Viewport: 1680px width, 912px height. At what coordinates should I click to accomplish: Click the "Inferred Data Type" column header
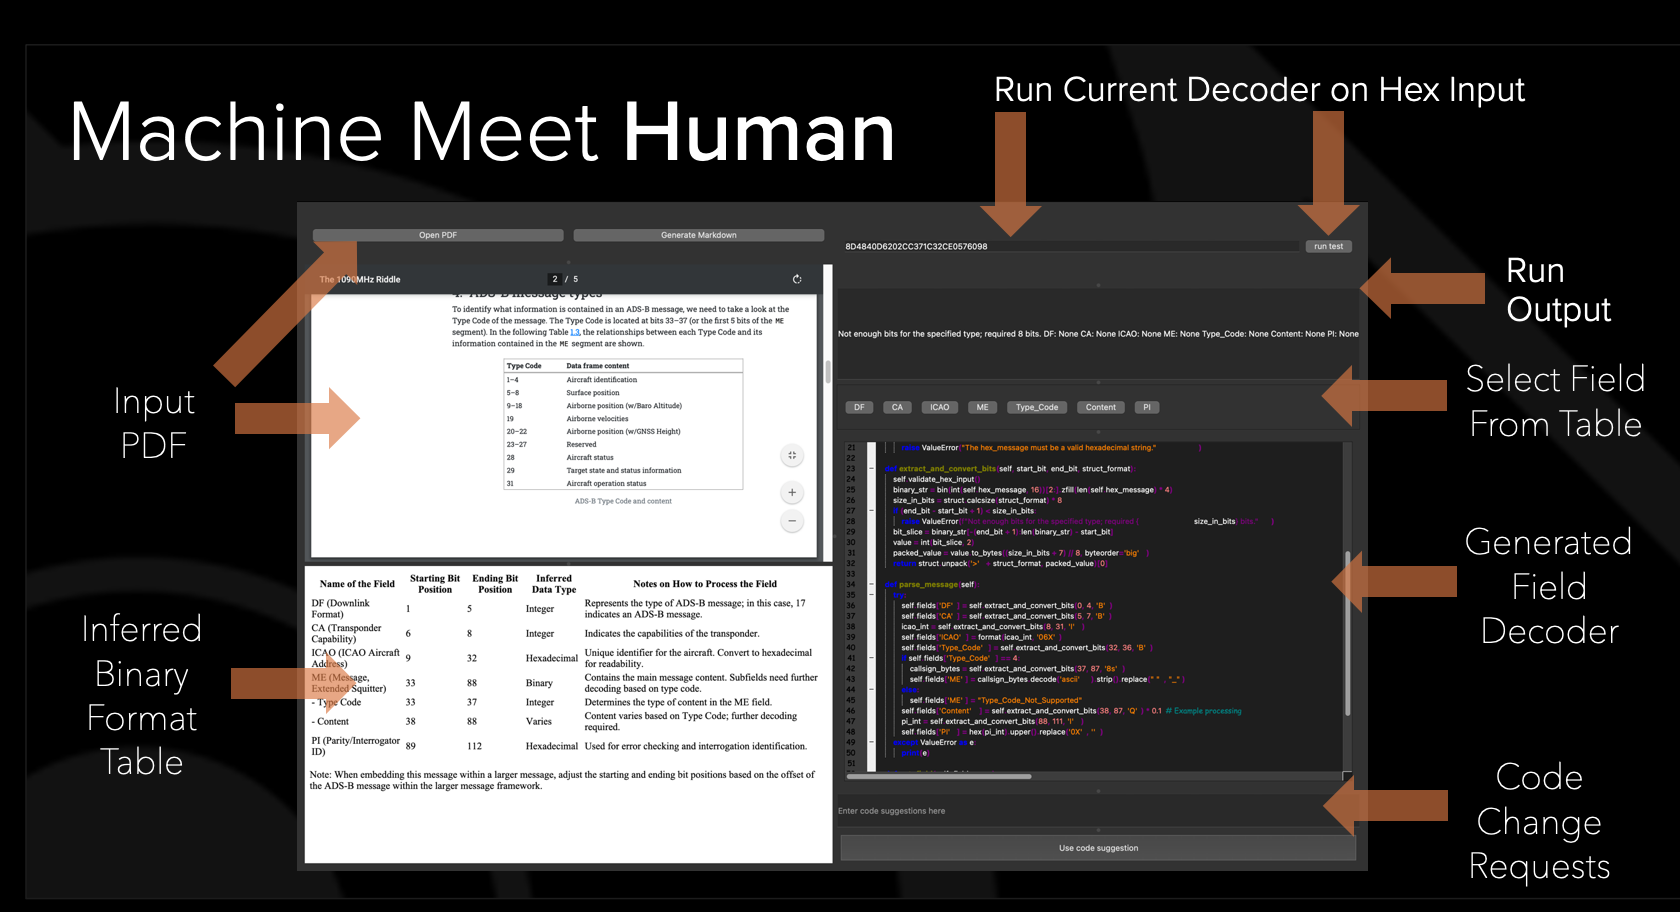click(554, 584)
